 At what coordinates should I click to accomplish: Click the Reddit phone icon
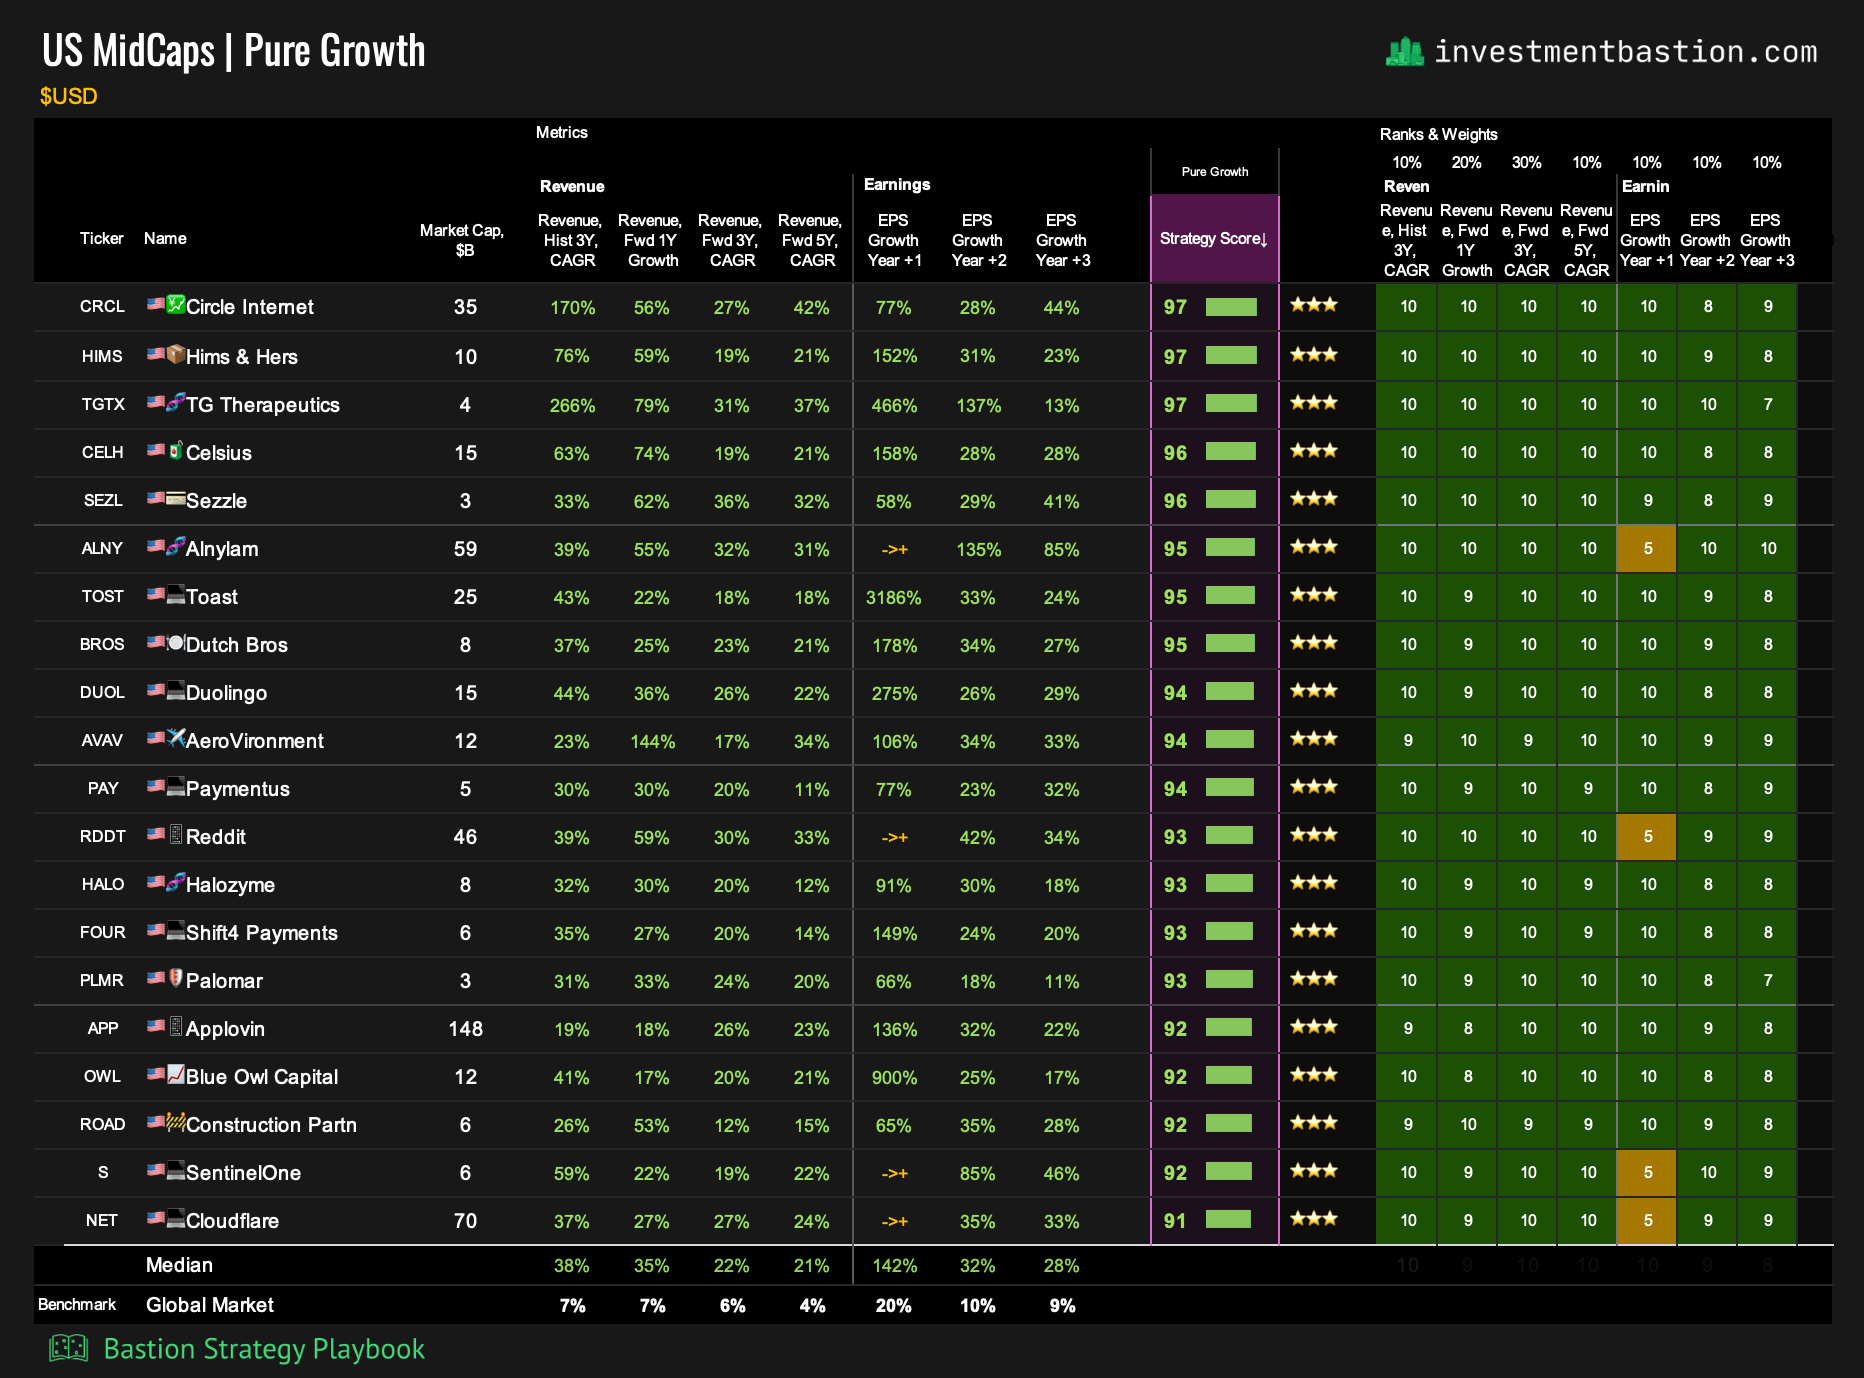176,834
